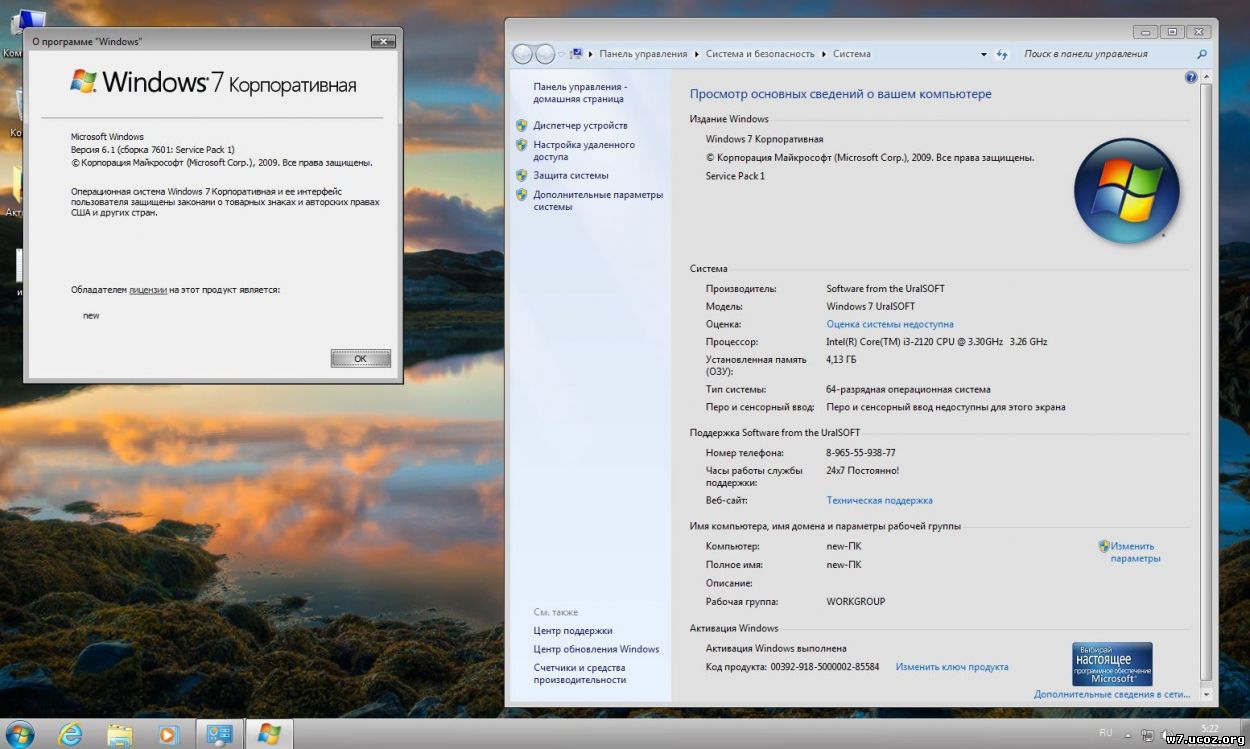The height and width of the screenshot is (749, 1250).
Task: Open Панель управления - домашняя страница
Action: tap(580, 93)
